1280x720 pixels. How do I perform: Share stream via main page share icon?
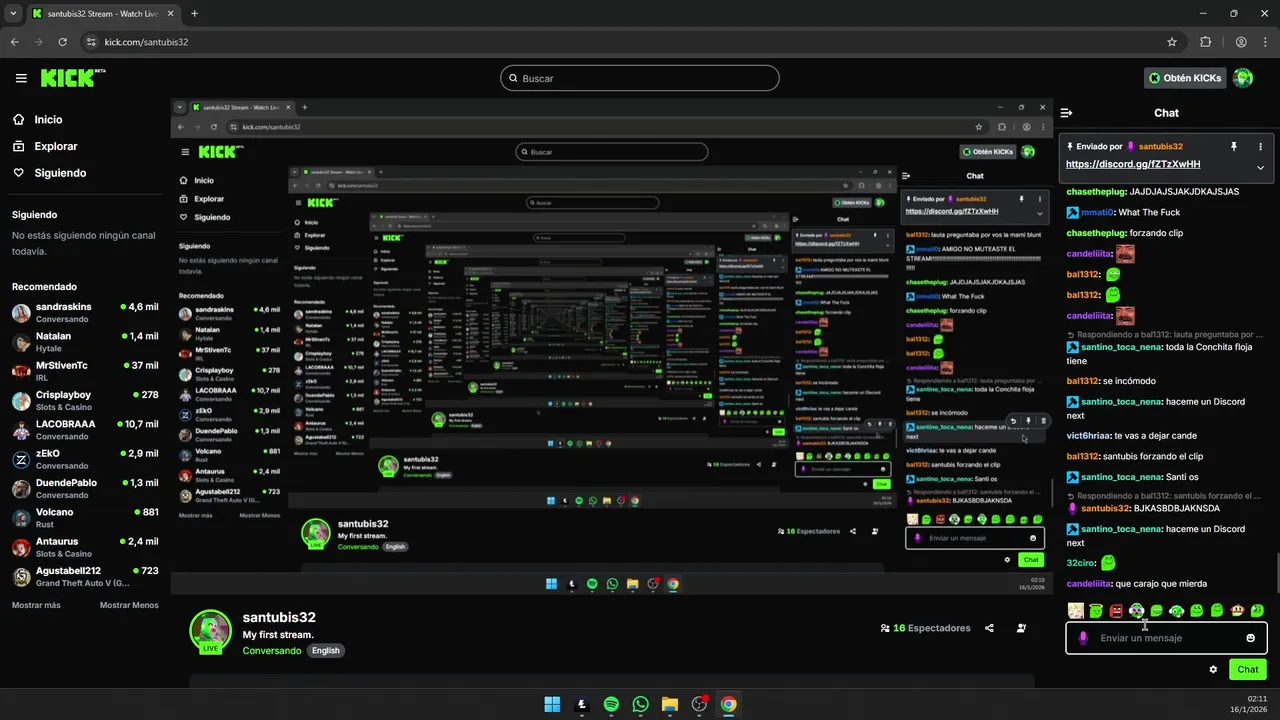tap(989, 628)
